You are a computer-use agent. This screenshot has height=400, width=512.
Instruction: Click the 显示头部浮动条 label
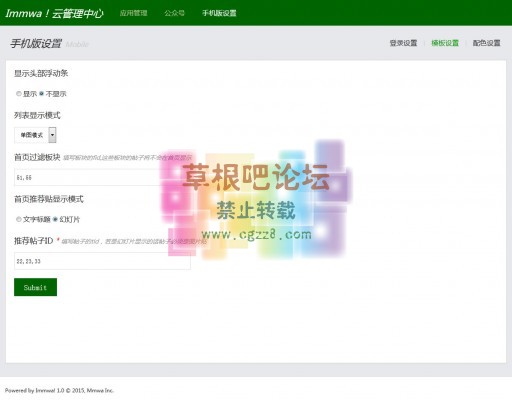point(41,73)
